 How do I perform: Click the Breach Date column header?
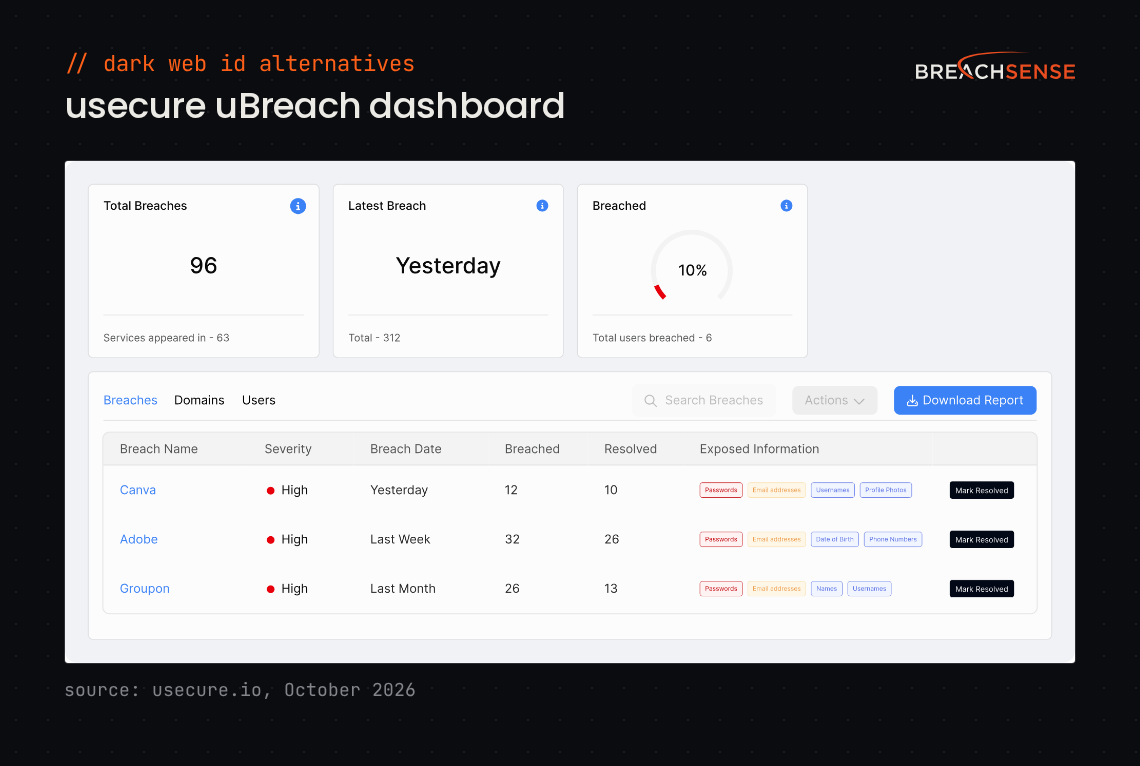point(406,449)
